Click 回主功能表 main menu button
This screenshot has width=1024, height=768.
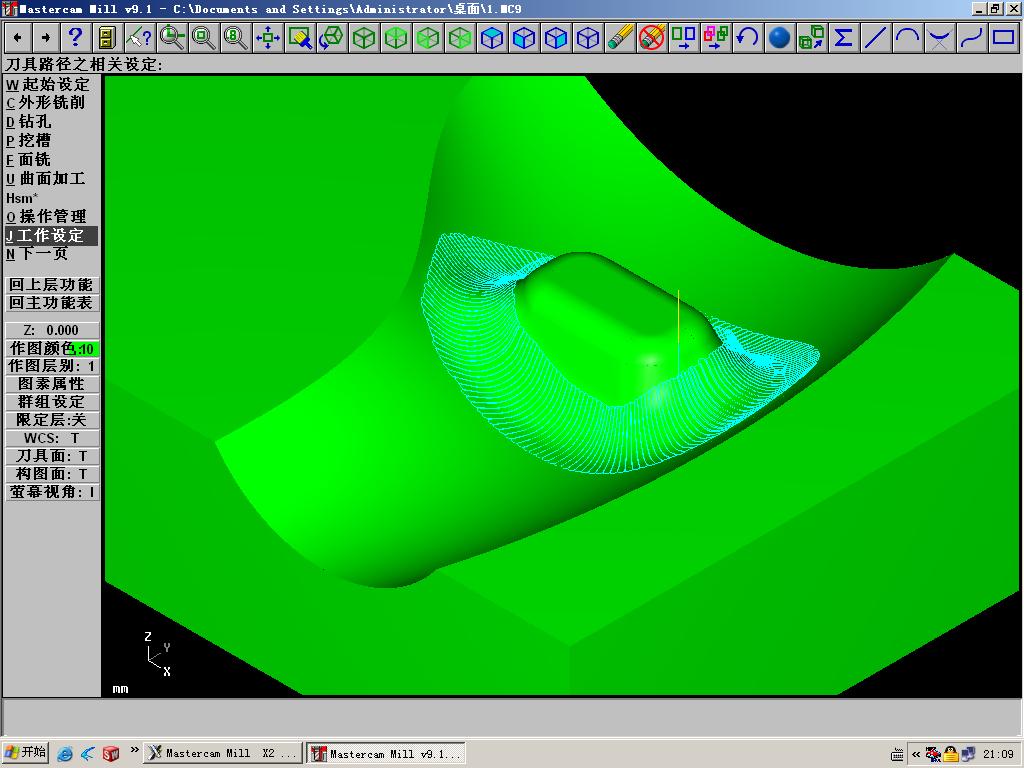tap(52, 303)
